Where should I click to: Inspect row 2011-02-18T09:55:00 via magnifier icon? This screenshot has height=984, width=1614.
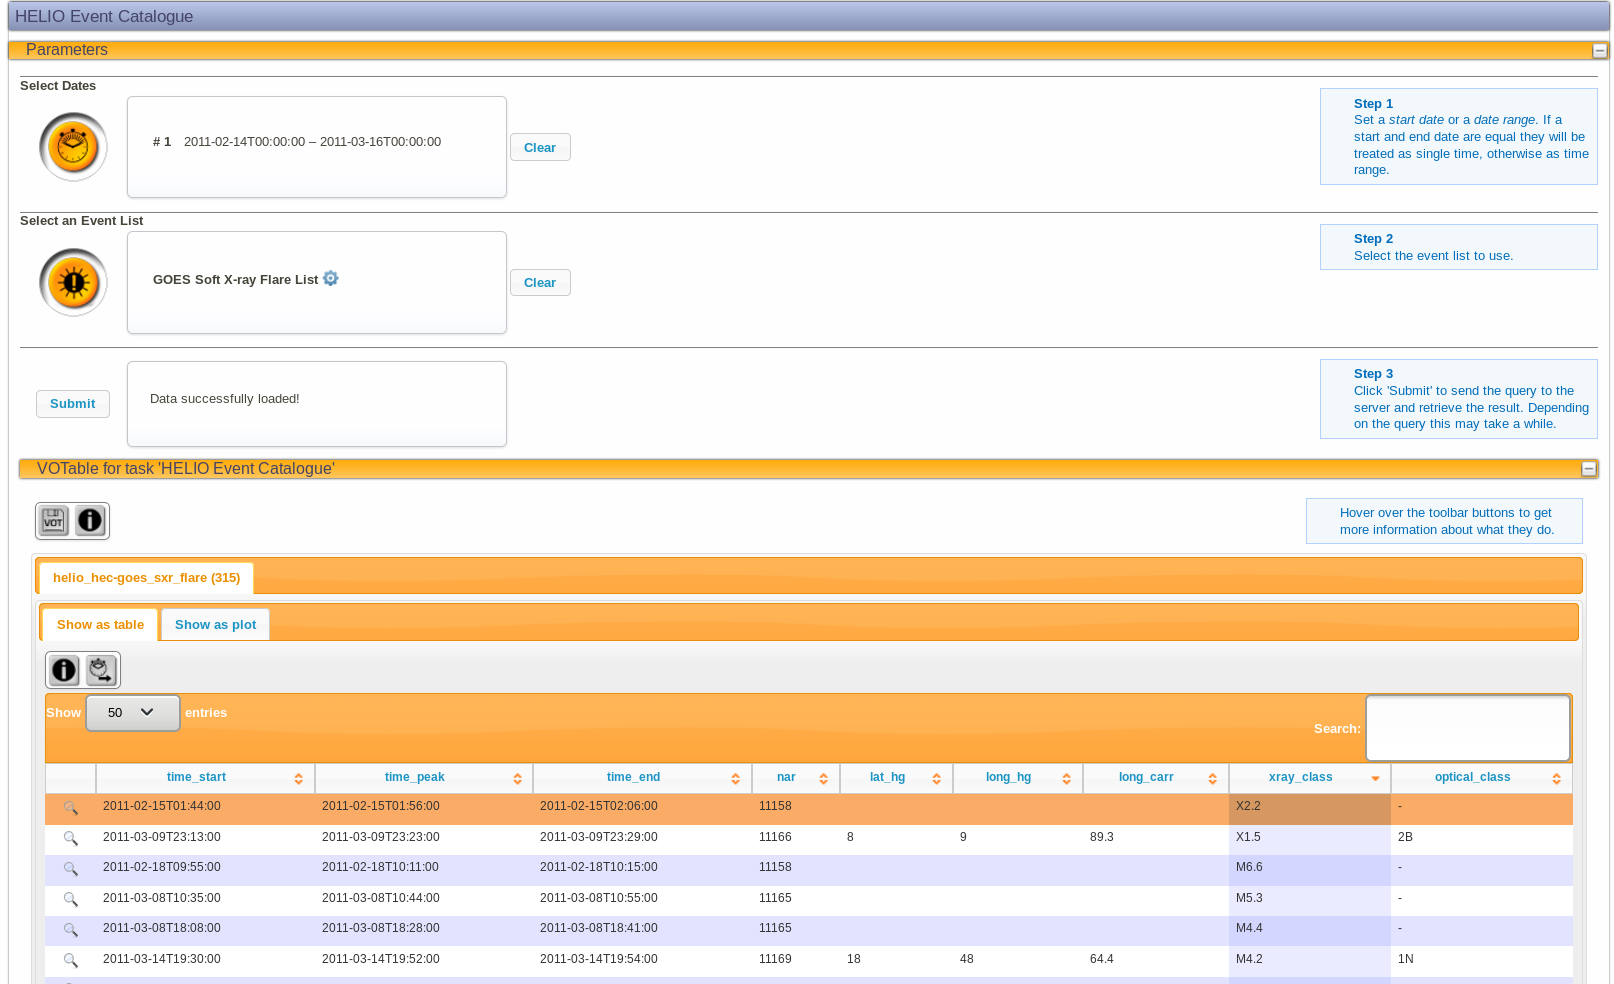(70, 868)
